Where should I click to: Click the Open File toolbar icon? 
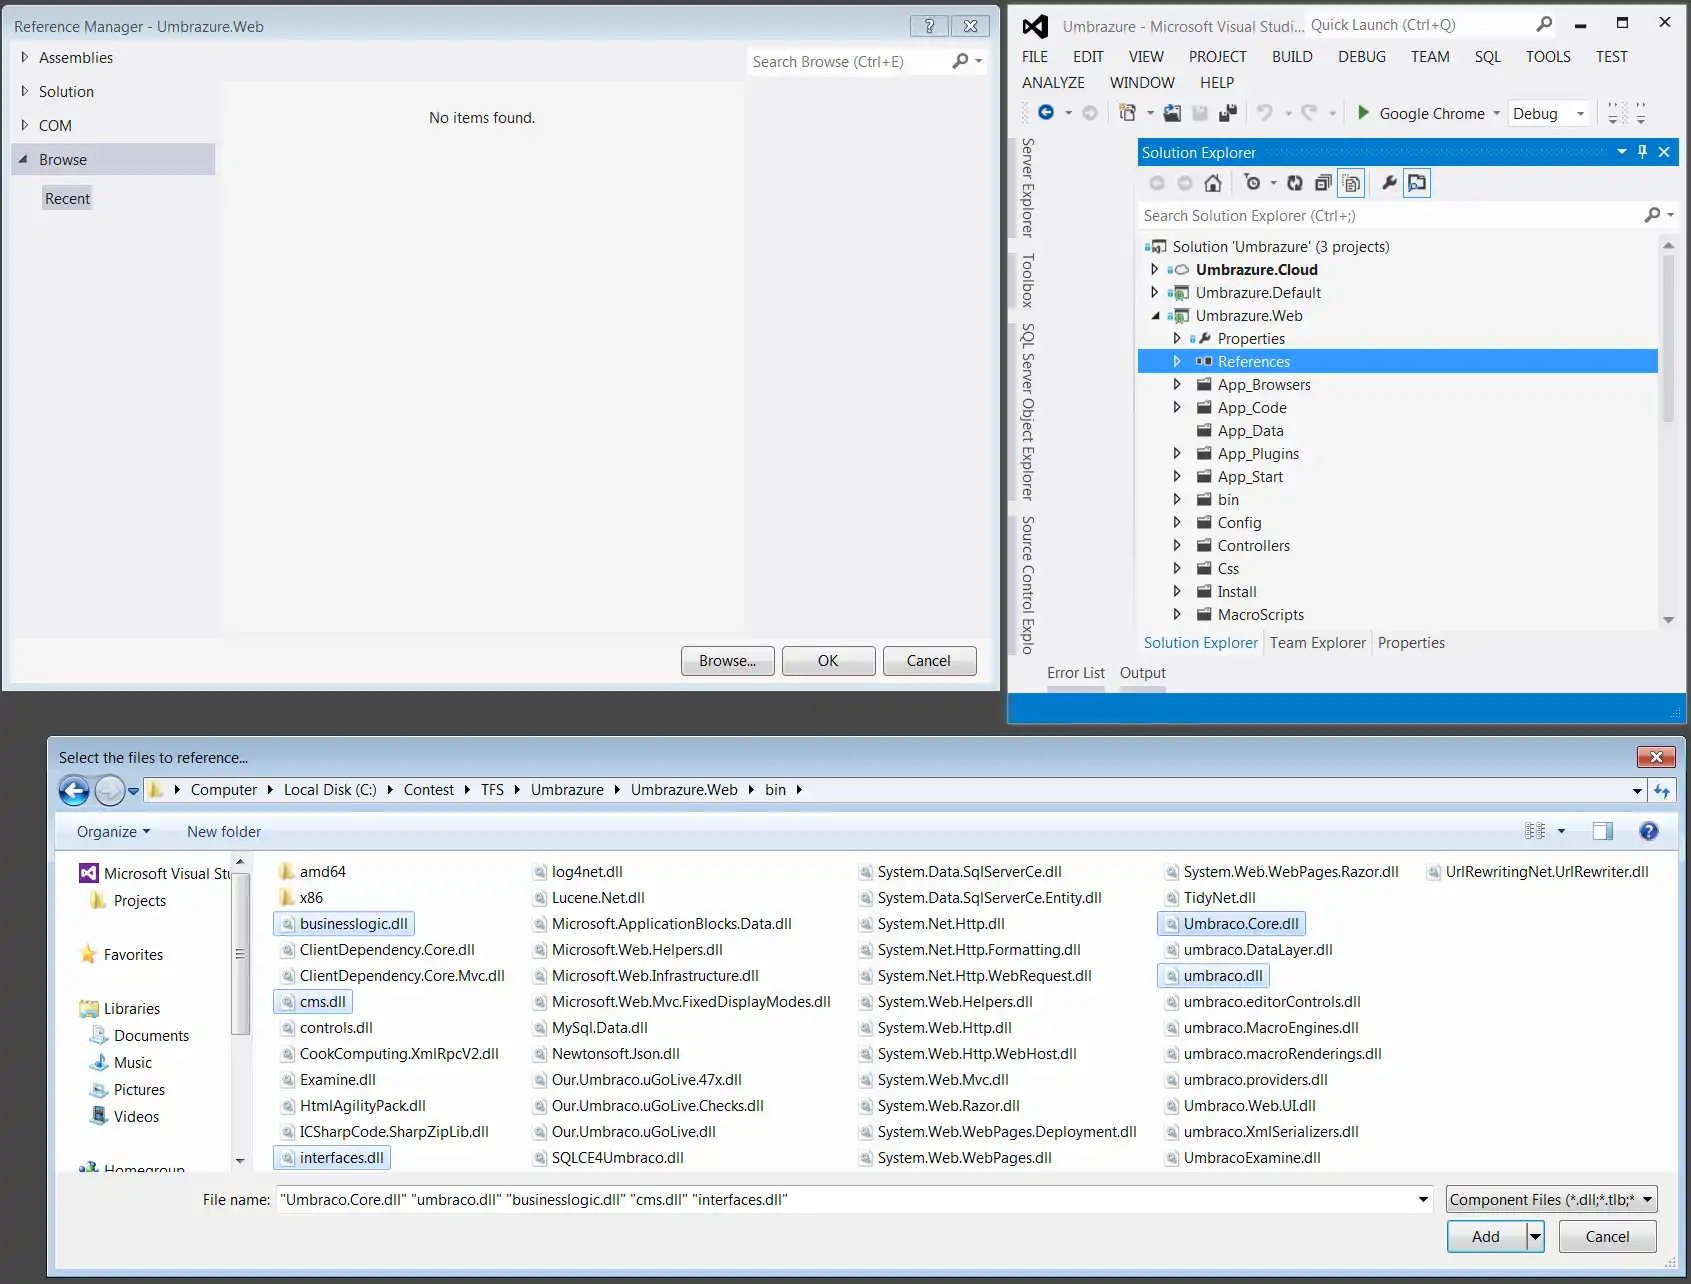click(1172, 113)
